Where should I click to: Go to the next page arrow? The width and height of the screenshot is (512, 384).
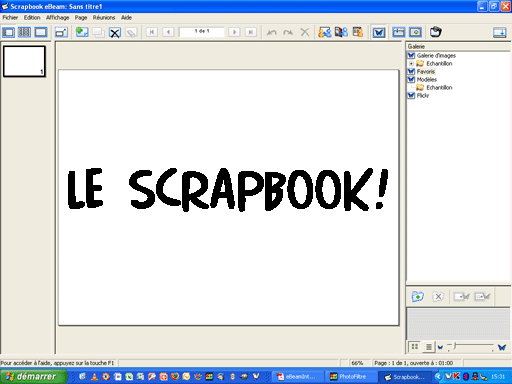coord(234,32)
